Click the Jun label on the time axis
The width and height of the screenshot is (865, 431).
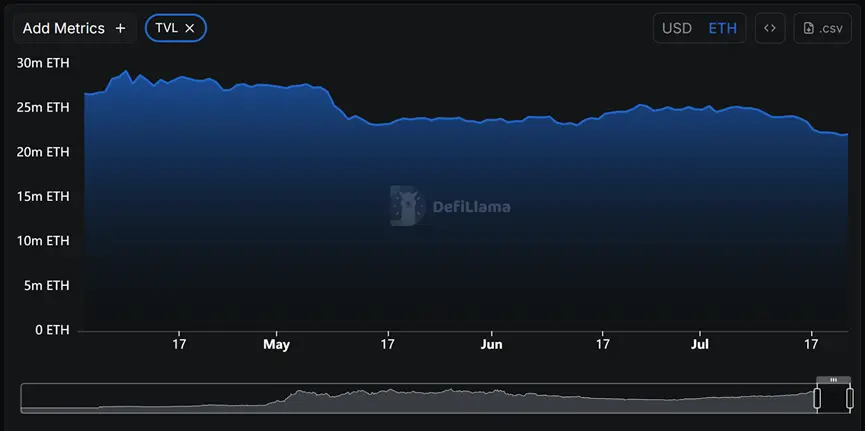pos(491,344)
